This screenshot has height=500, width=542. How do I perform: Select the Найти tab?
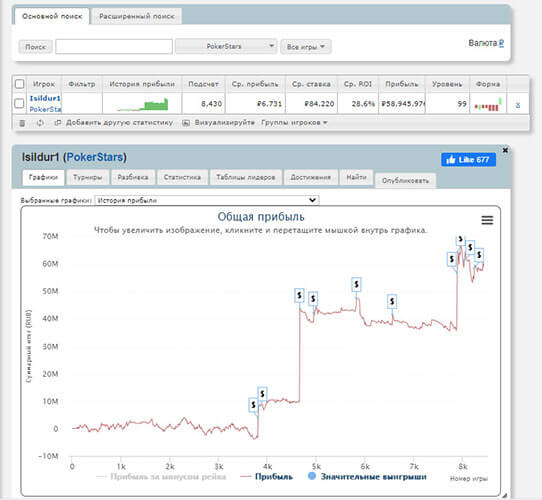coord(356,177)
